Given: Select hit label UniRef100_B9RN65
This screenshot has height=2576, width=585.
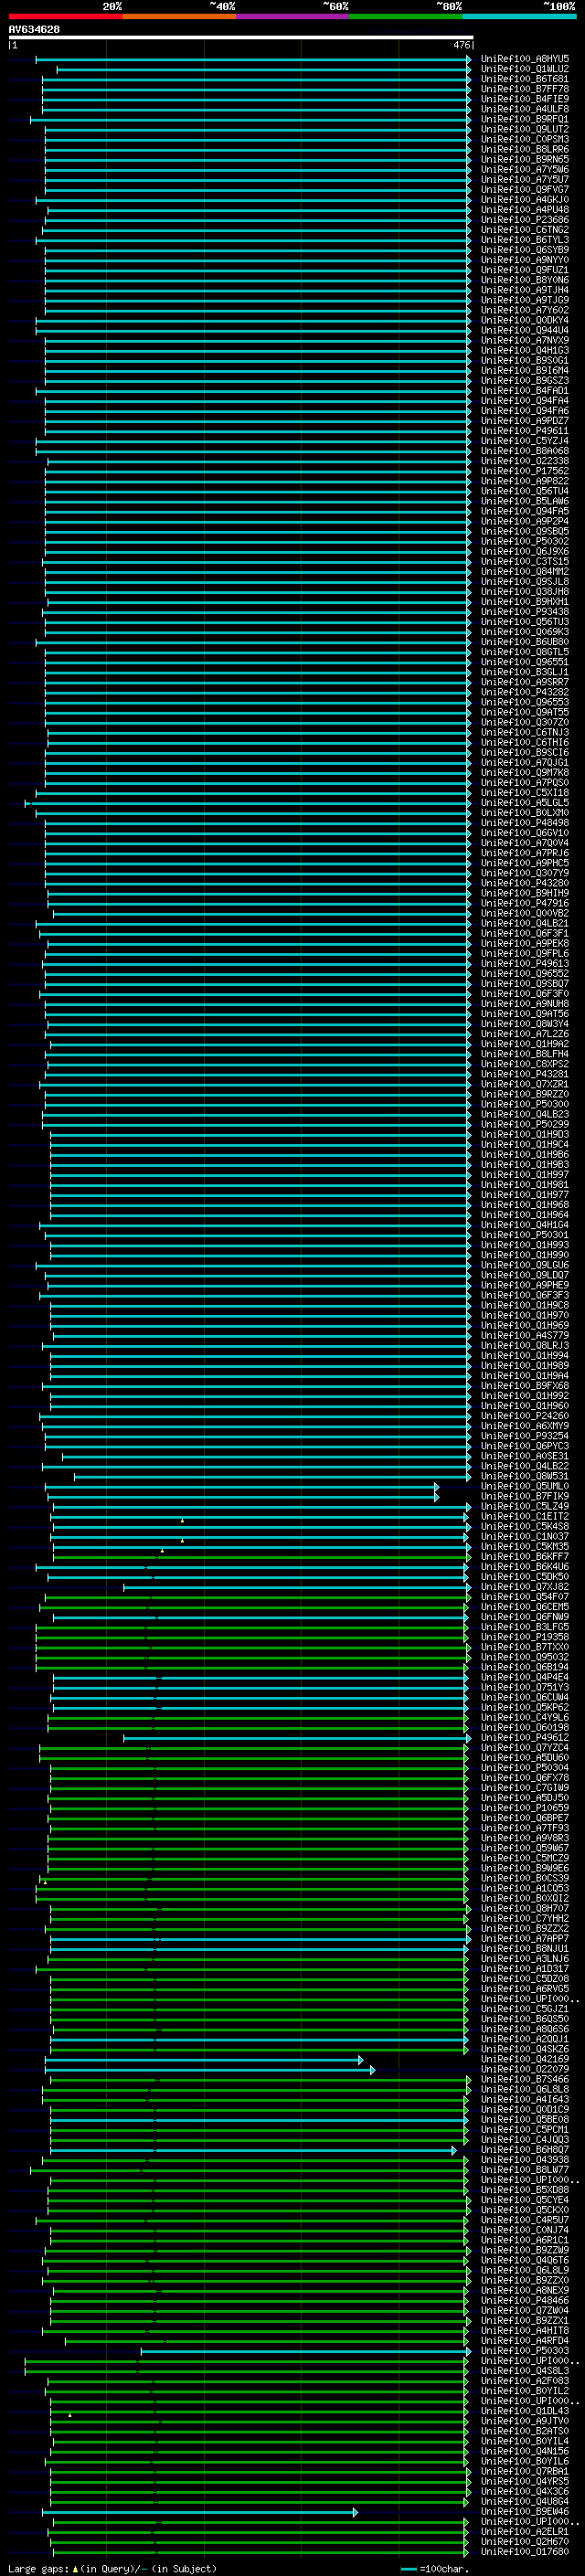Looking at the screenshot, I should tap(525, 159).
